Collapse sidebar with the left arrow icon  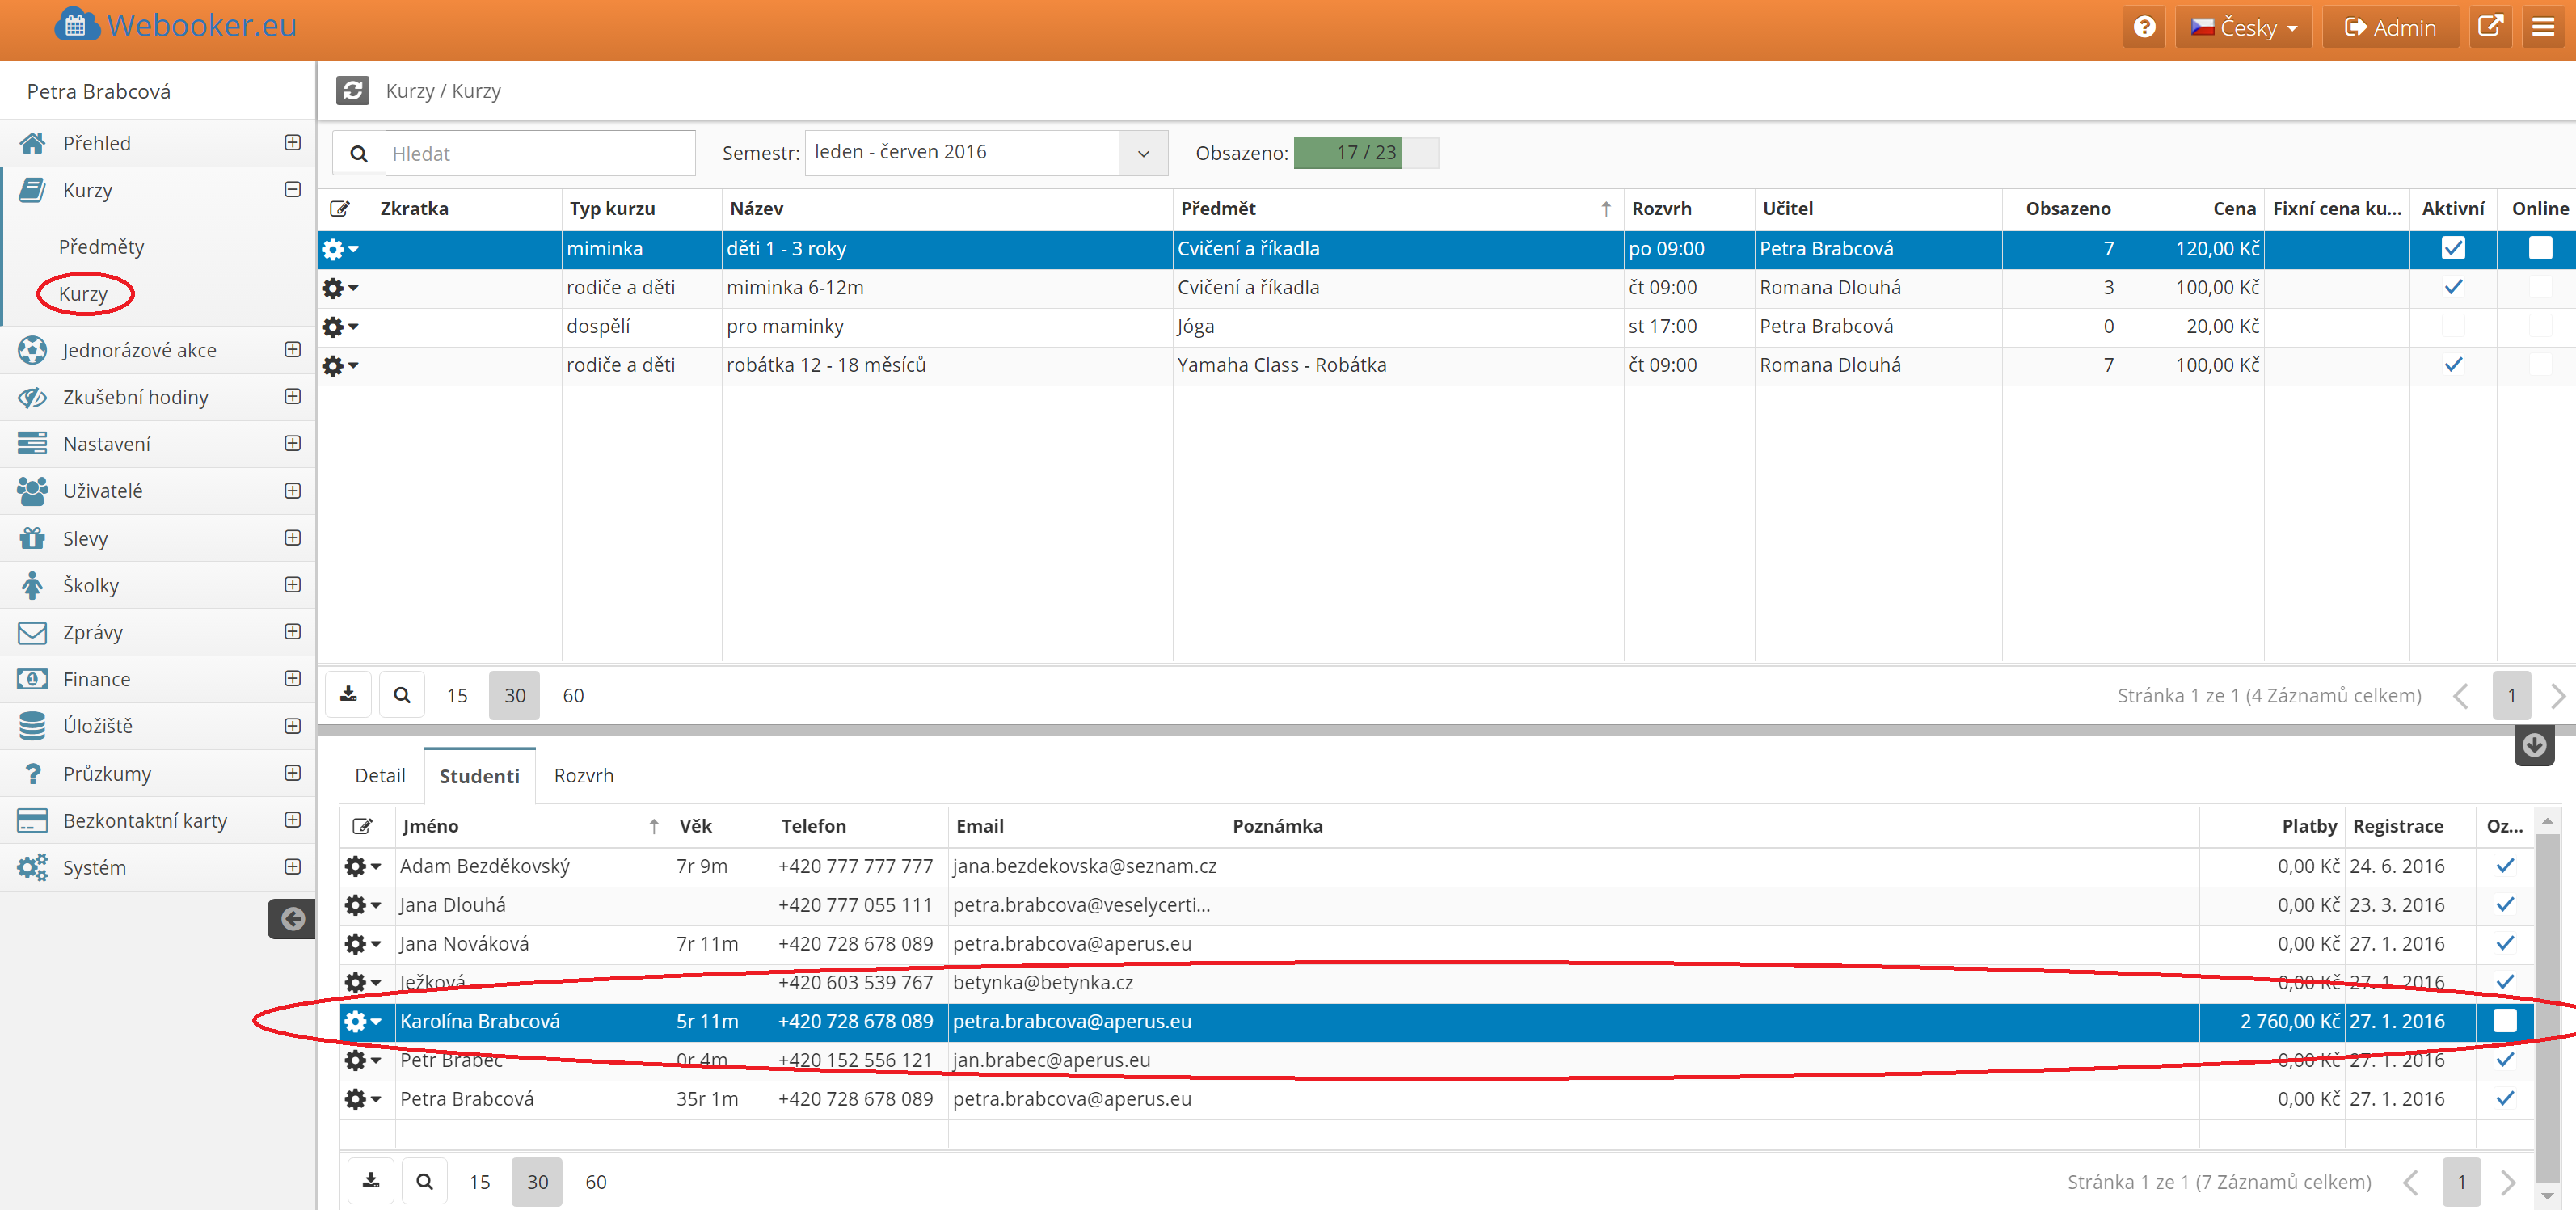coord(291,919)
